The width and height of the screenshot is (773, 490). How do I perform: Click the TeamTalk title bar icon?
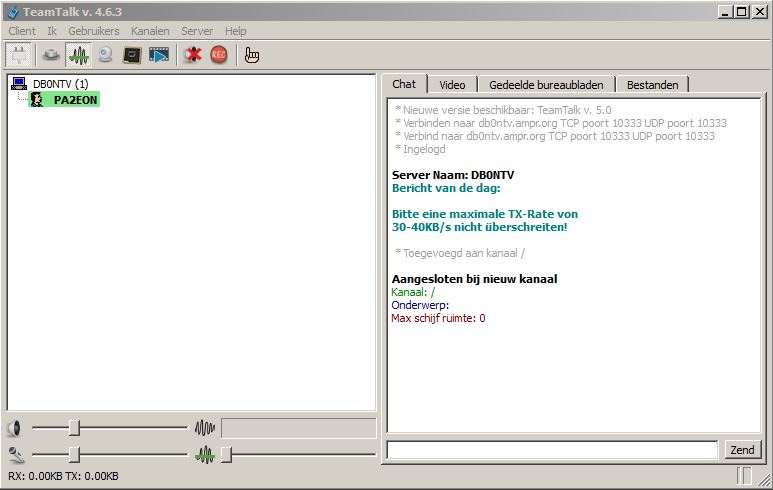click(14, 12)
